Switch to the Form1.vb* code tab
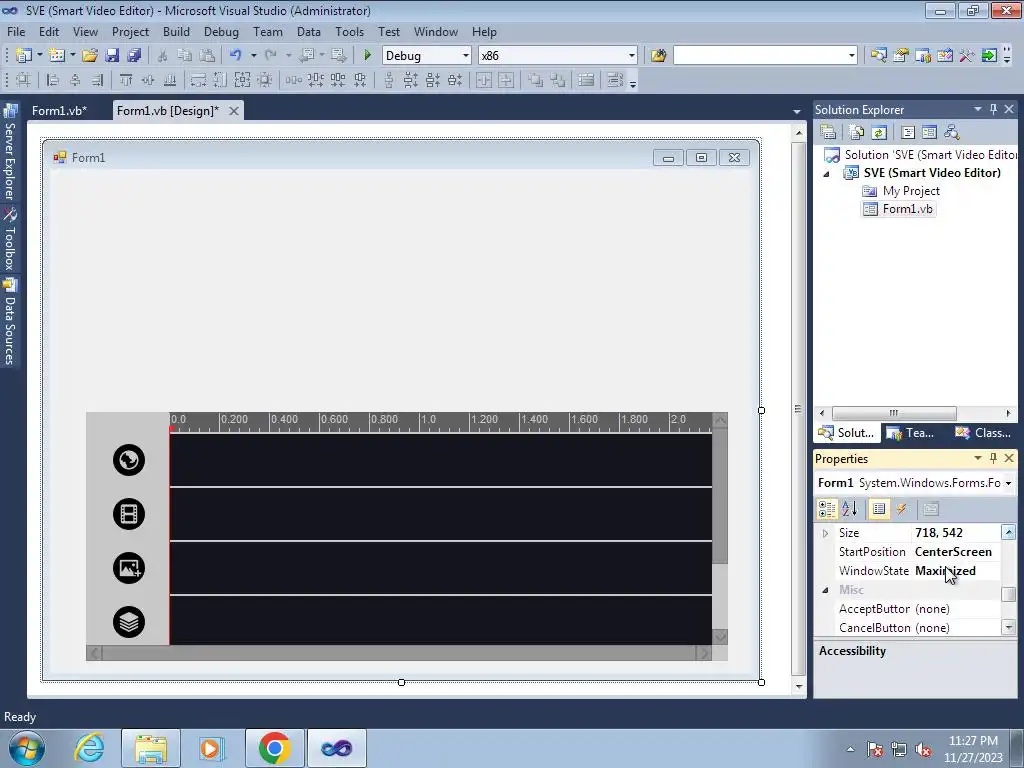The height and width of the screenshot is (768, 1024). 59,110
